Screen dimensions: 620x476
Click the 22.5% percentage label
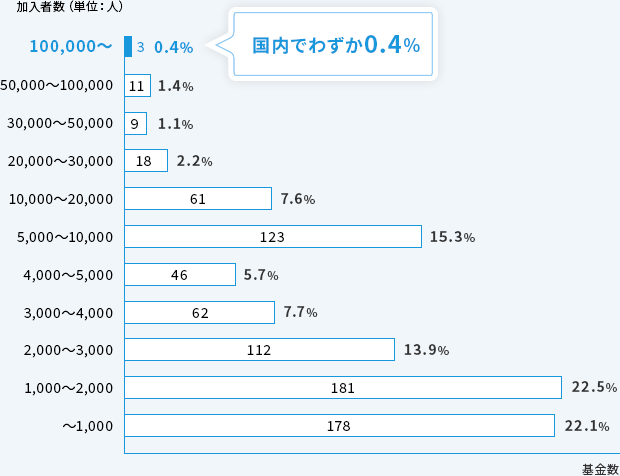click(593, 387)
